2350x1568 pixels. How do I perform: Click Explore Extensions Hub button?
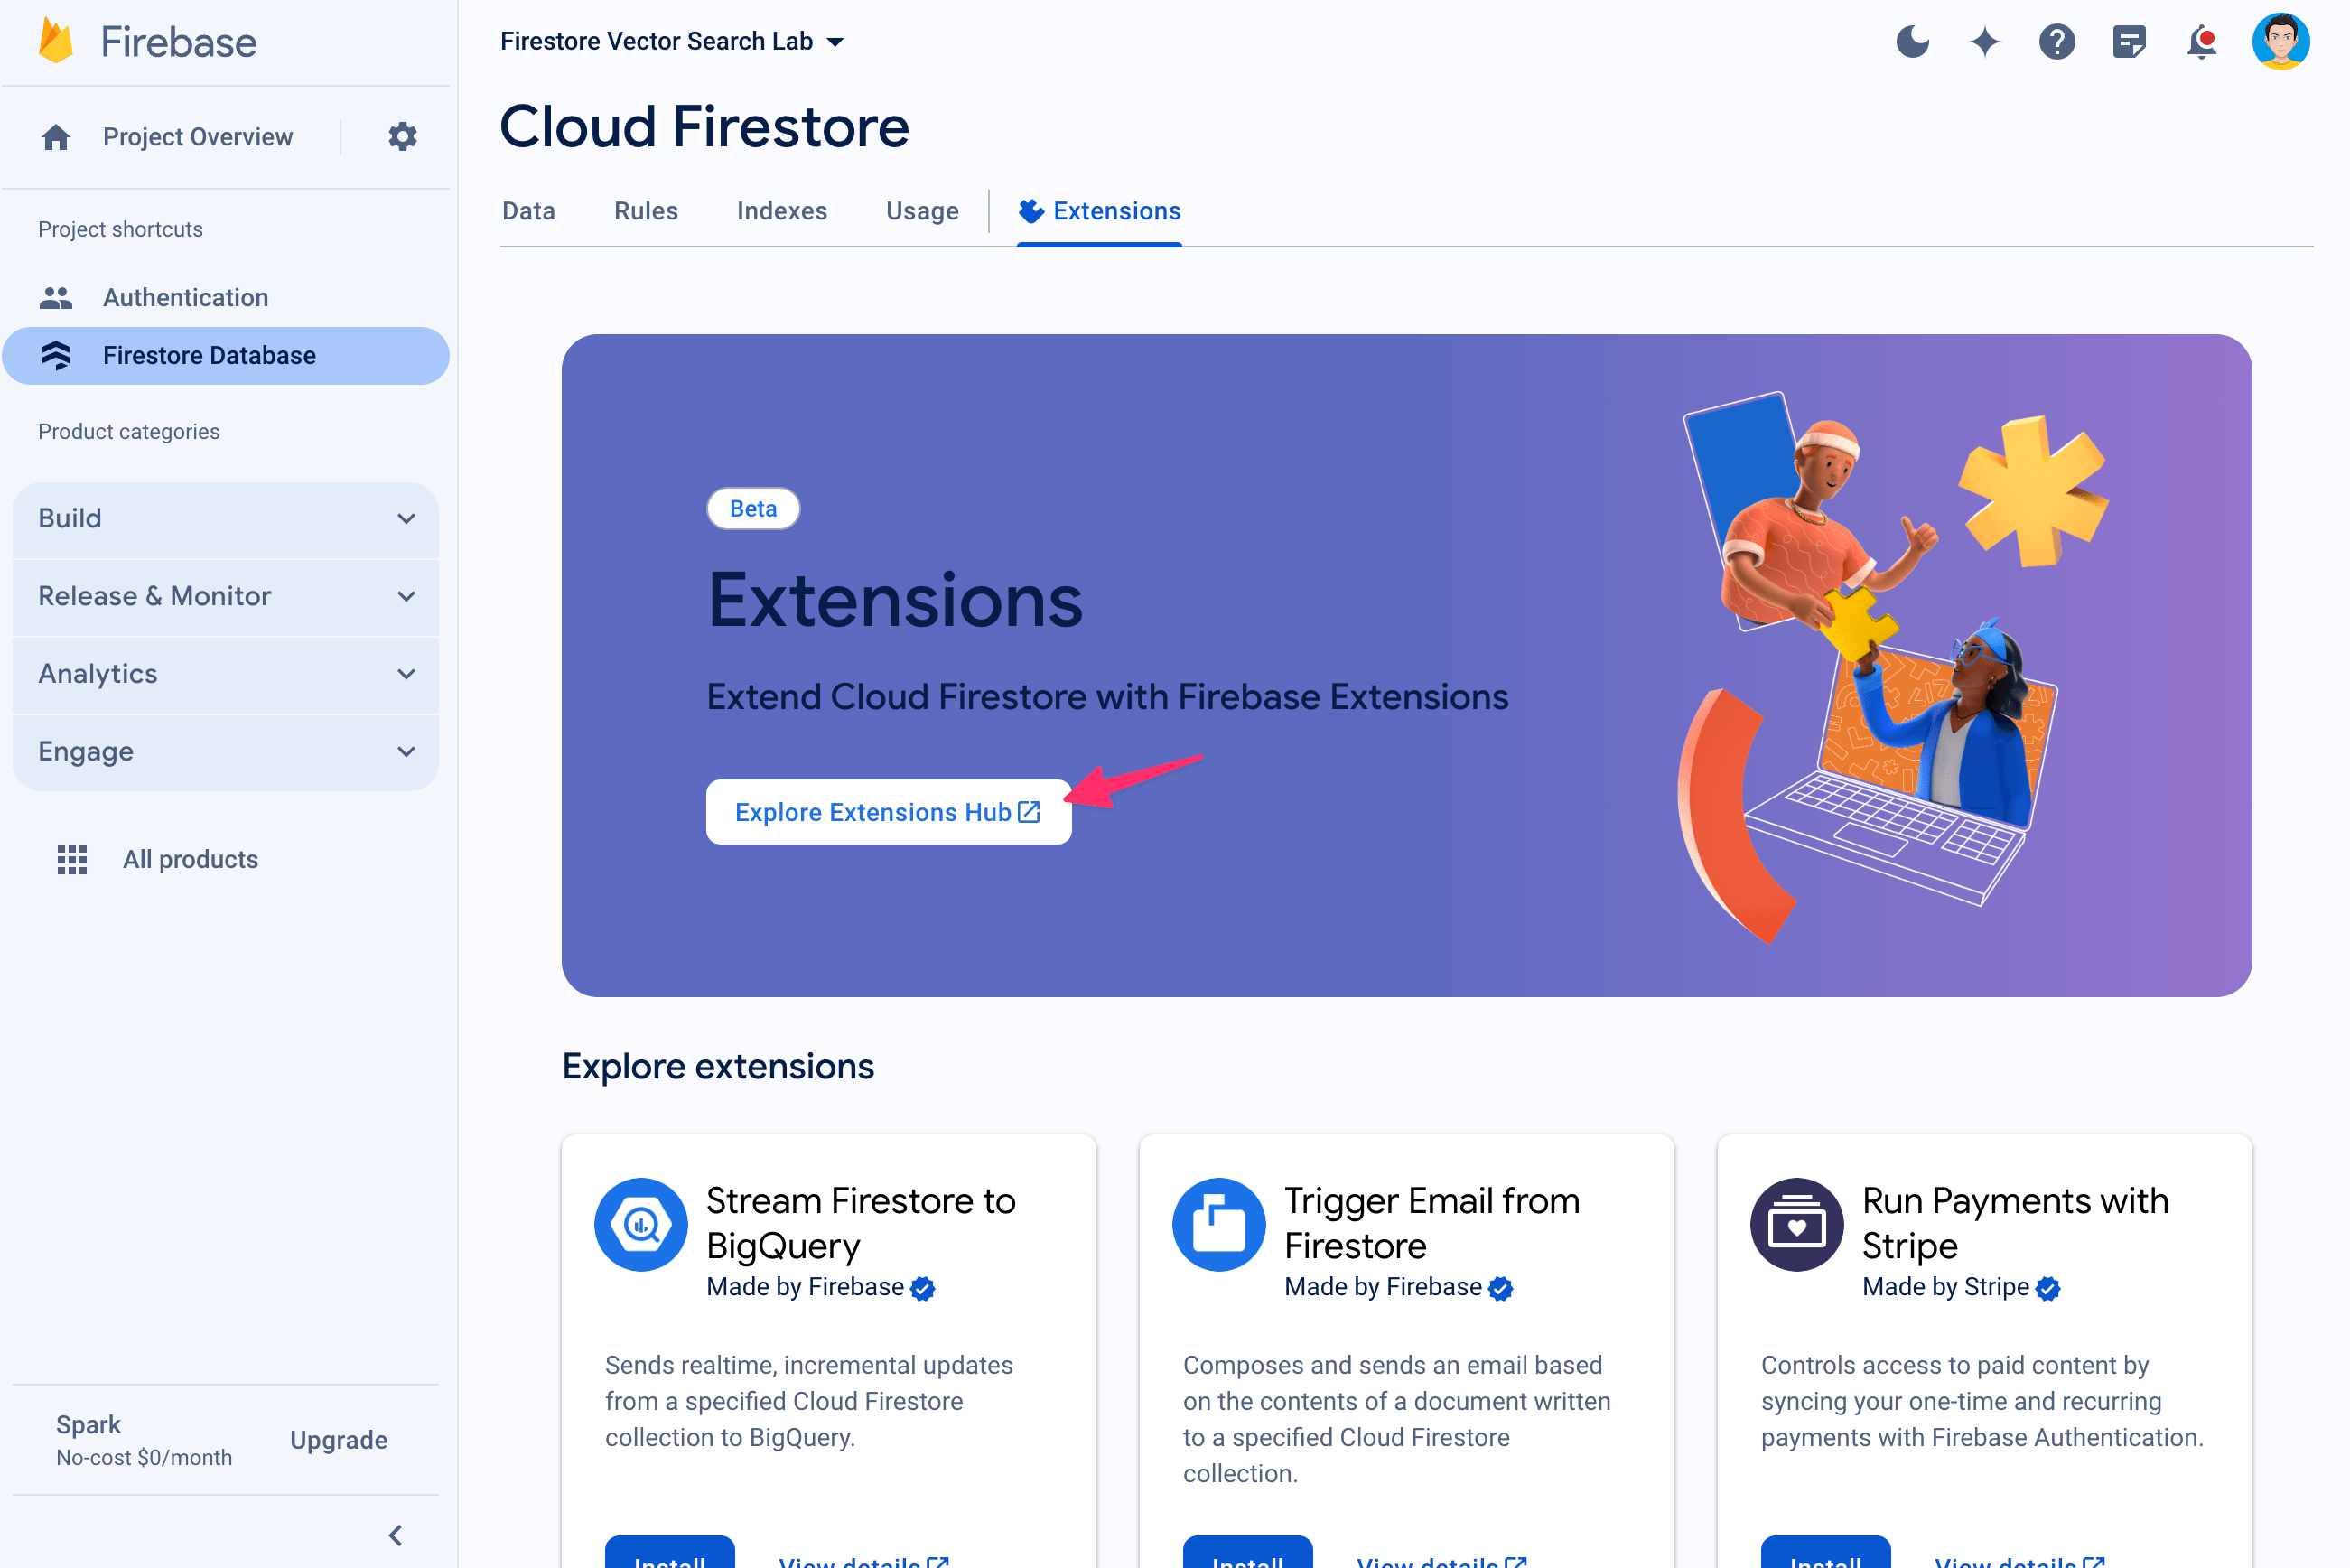pyautogui.click(x=885, y=810)
